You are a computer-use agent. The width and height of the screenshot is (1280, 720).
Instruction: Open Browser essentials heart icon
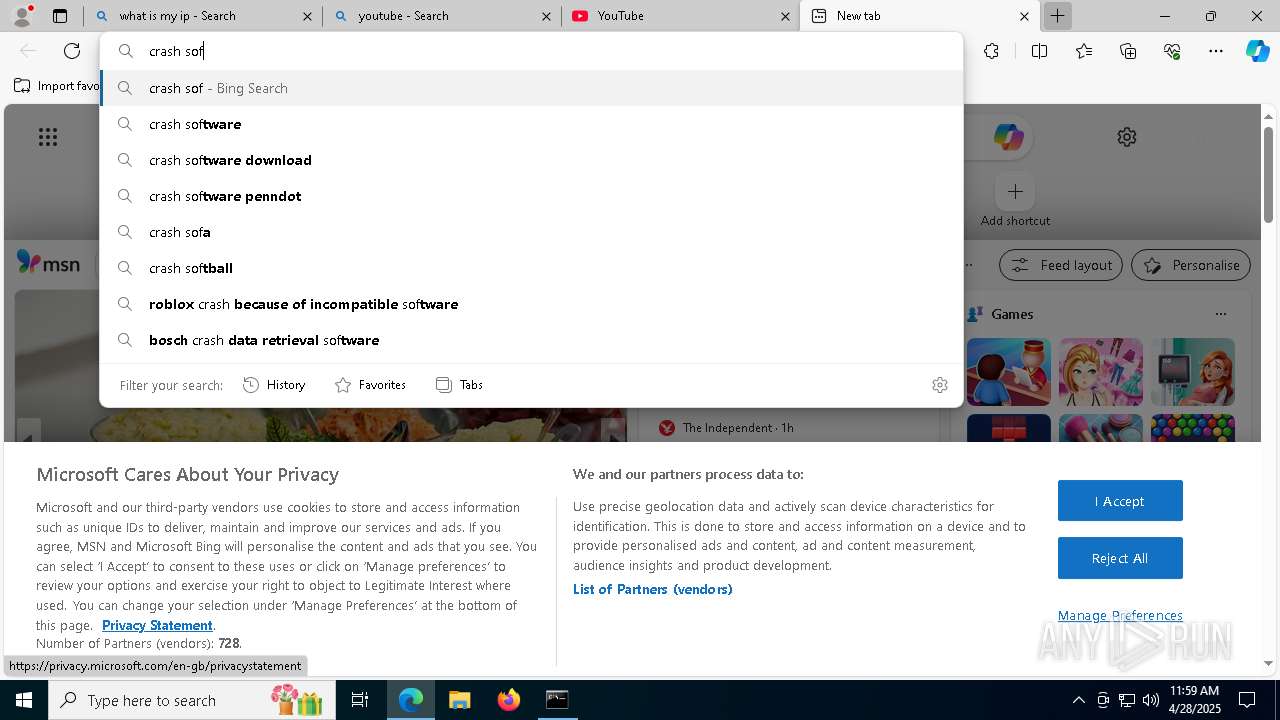coord(1172,51)
